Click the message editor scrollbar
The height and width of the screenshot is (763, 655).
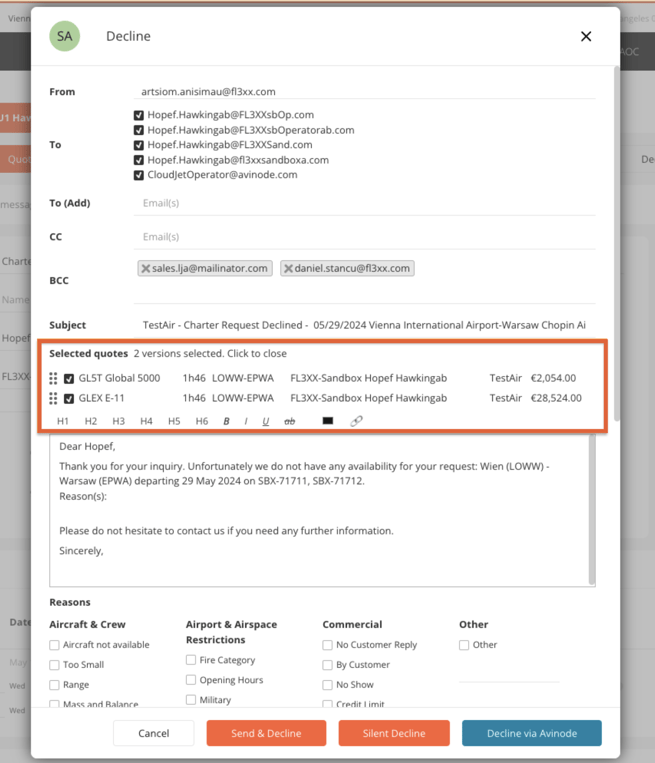click(592, 509)
